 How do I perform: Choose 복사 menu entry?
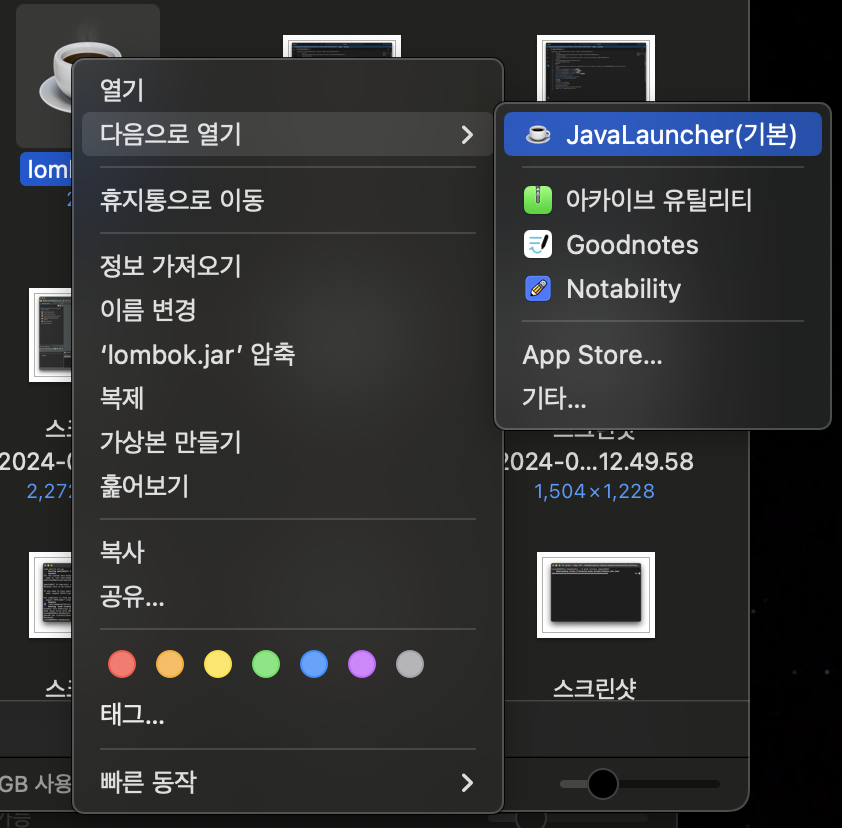click(287, 552)
